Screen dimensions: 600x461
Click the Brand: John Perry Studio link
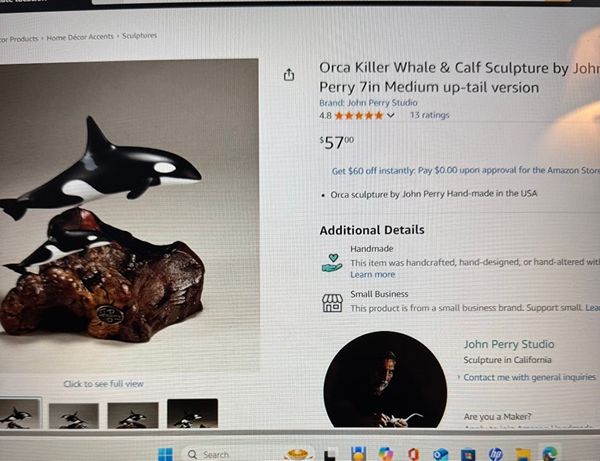[368, 103]
